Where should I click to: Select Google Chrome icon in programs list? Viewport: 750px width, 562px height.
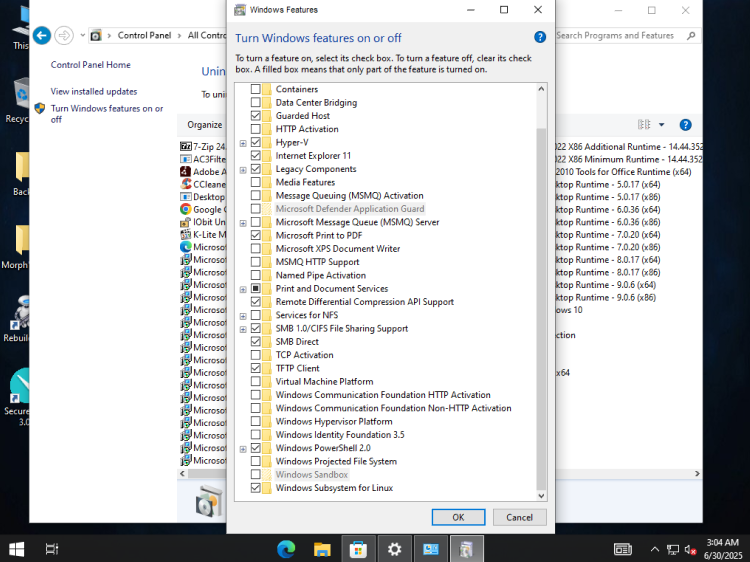pyautogui.click(x=186, y=209)
